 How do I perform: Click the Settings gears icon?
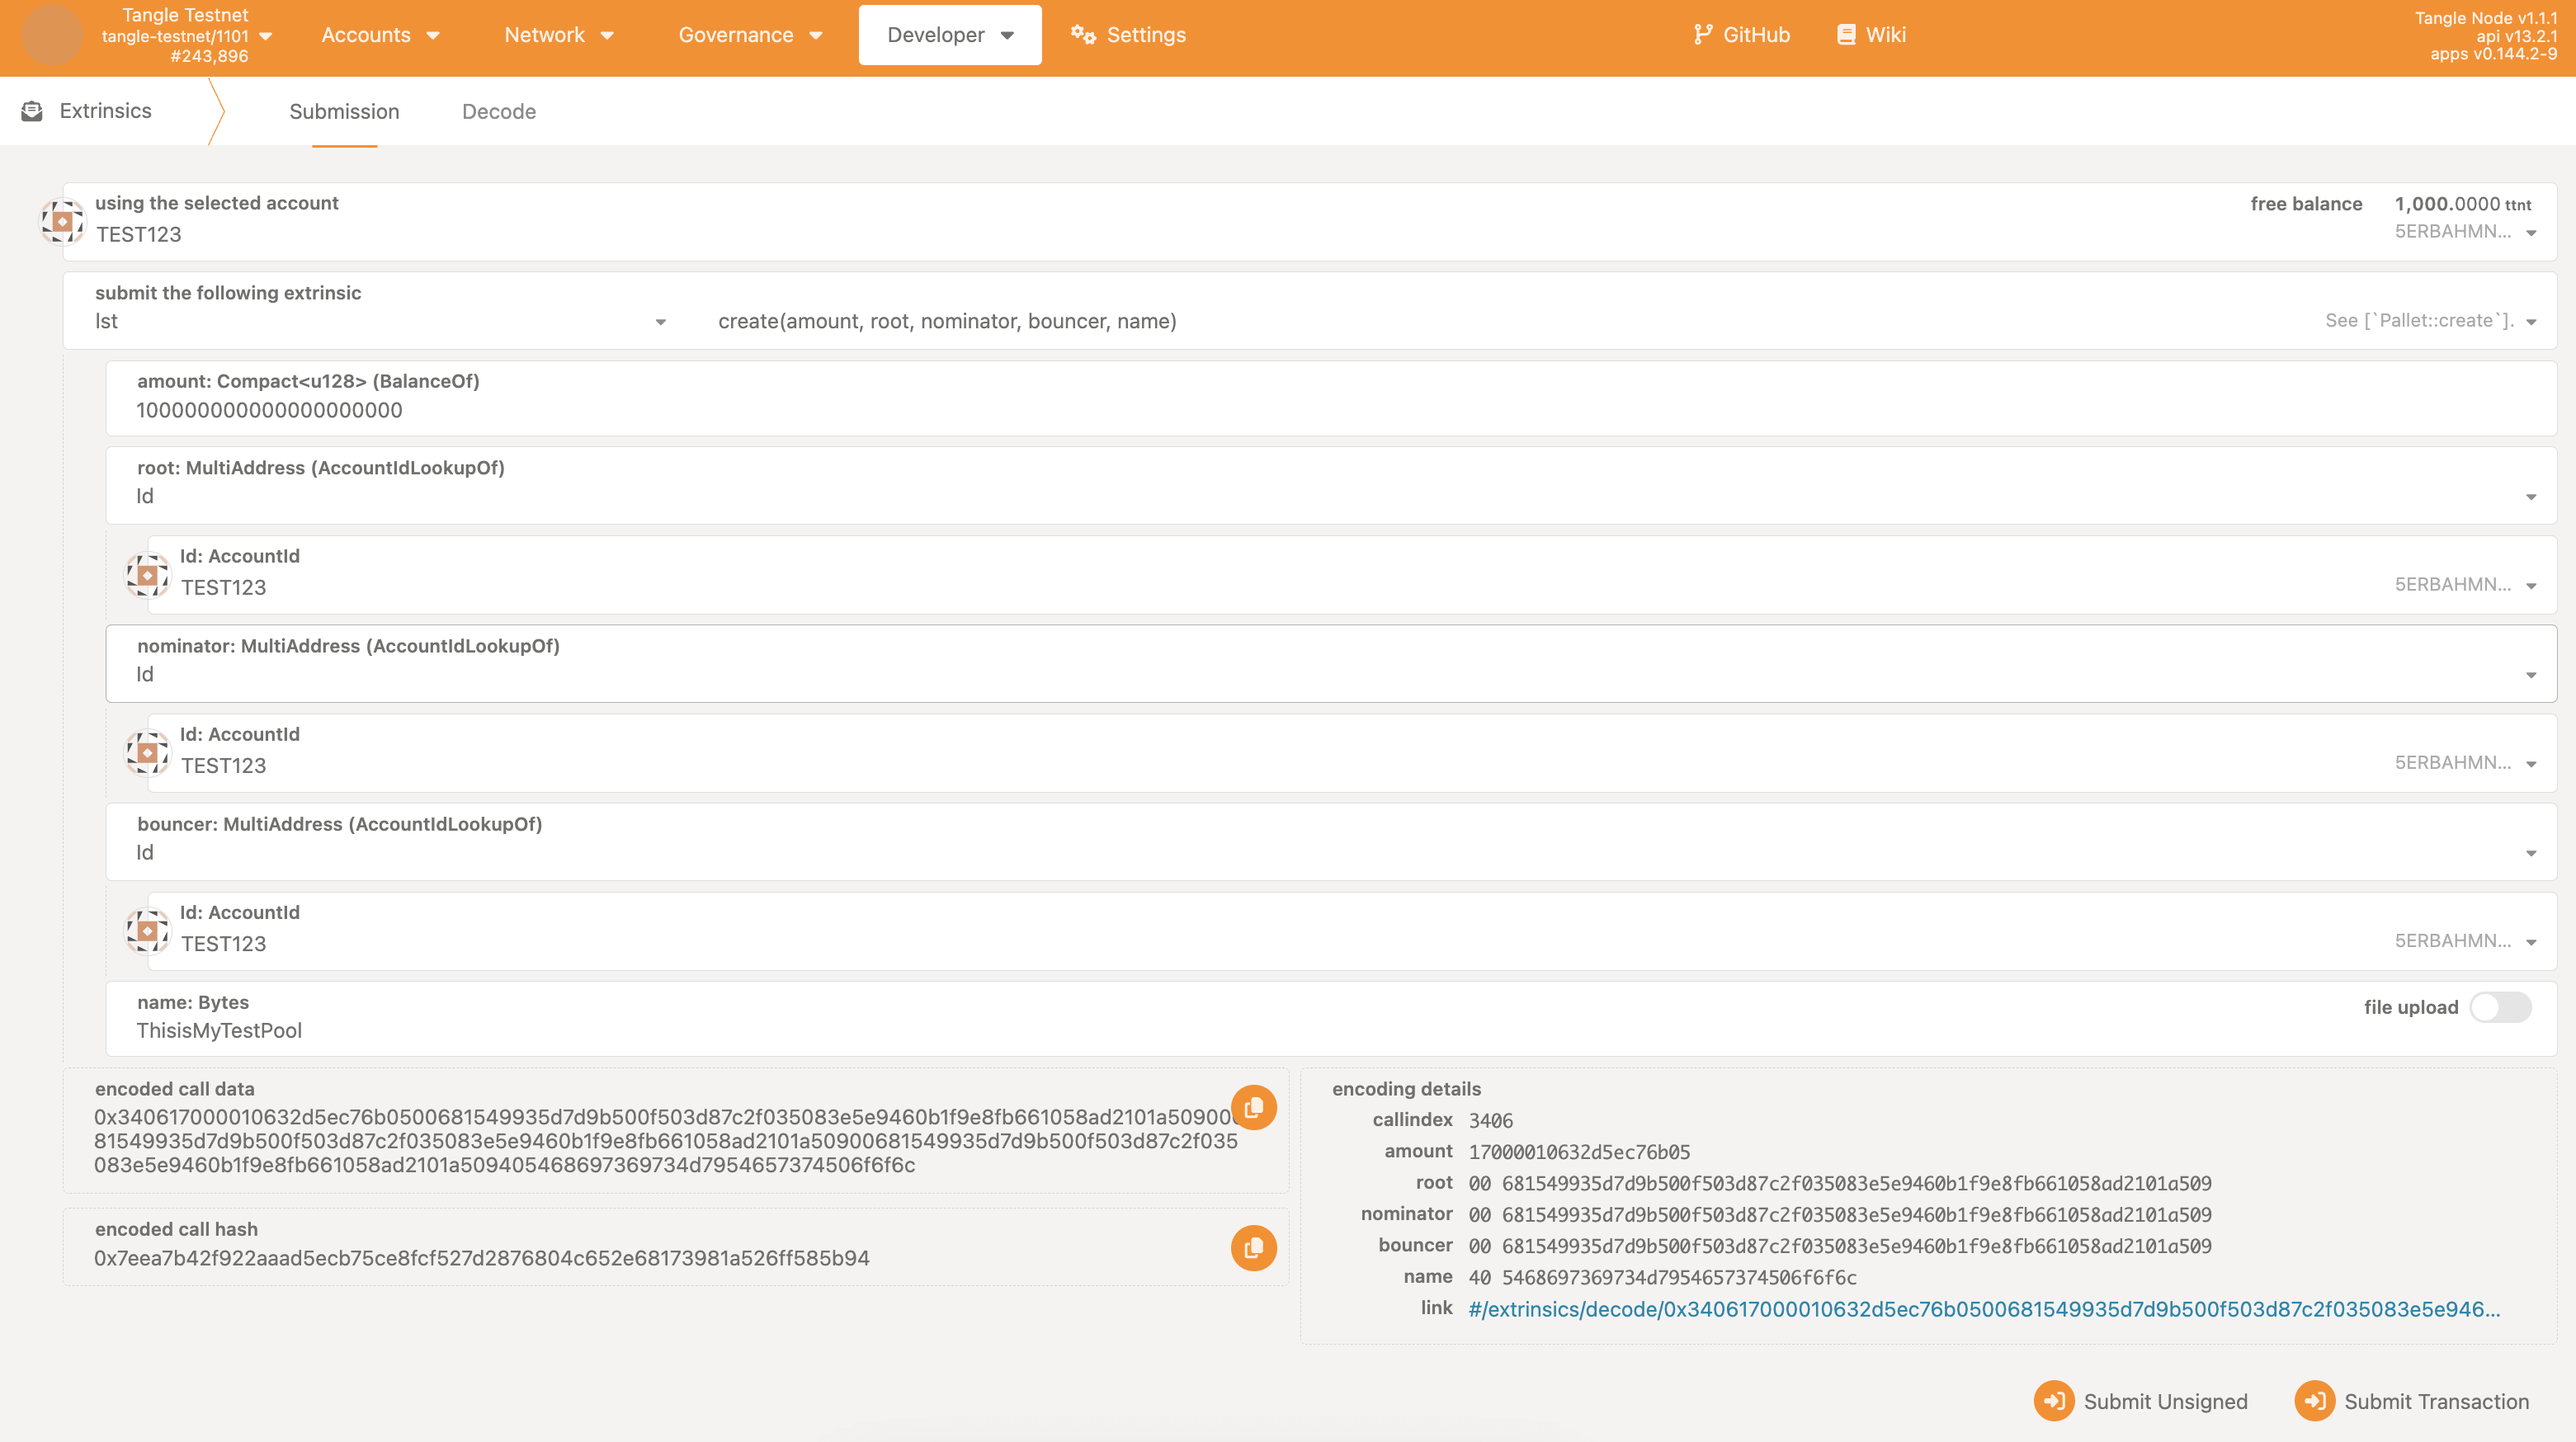[1083, 35]
